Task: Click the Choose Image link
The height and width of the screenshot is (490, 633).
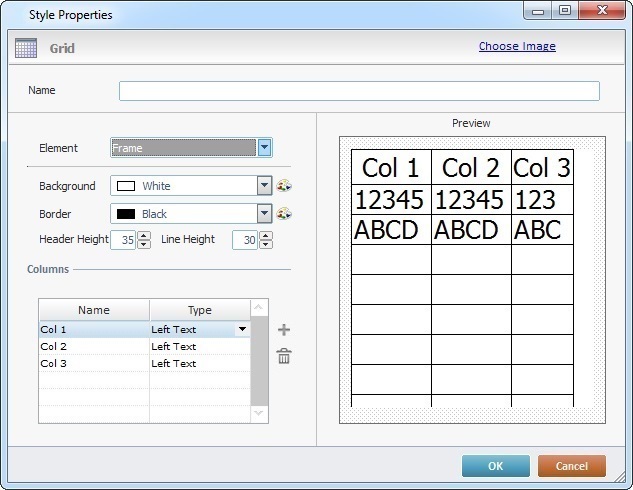Action: [x=517, y=46]
